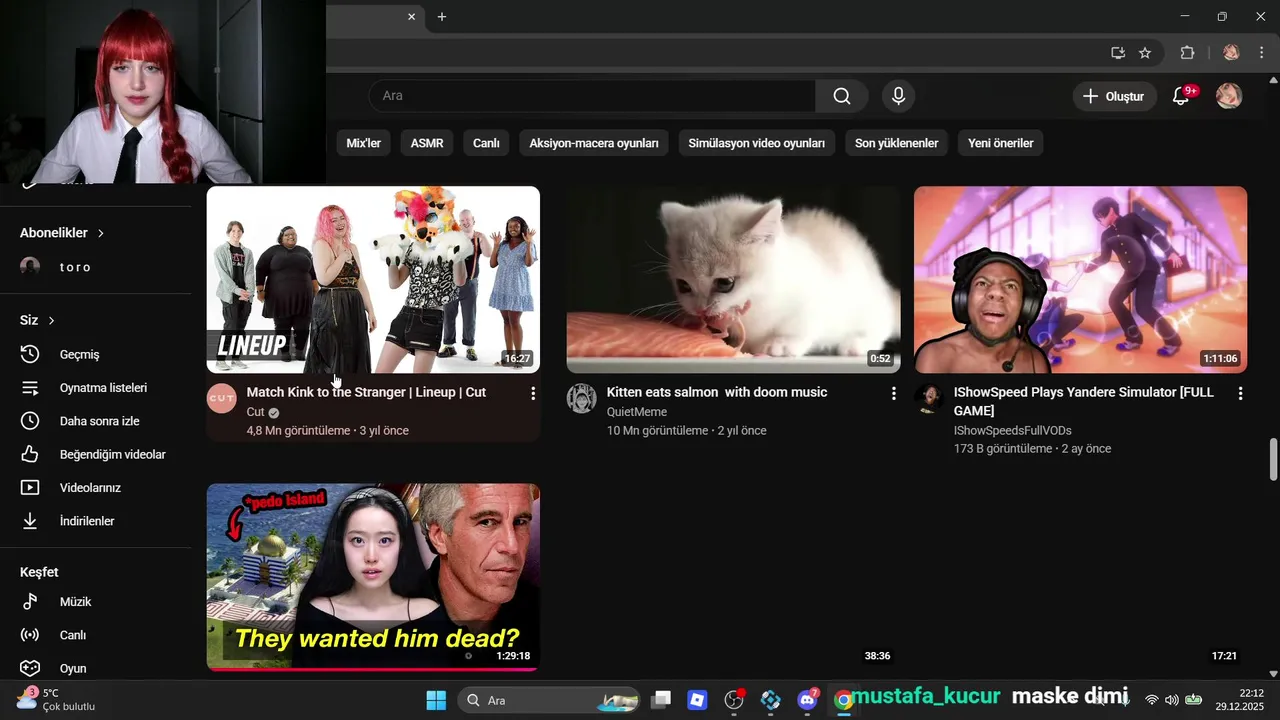
Task: Open the Match Kink Lineup video thumbnail
Action: click(373, 279)
